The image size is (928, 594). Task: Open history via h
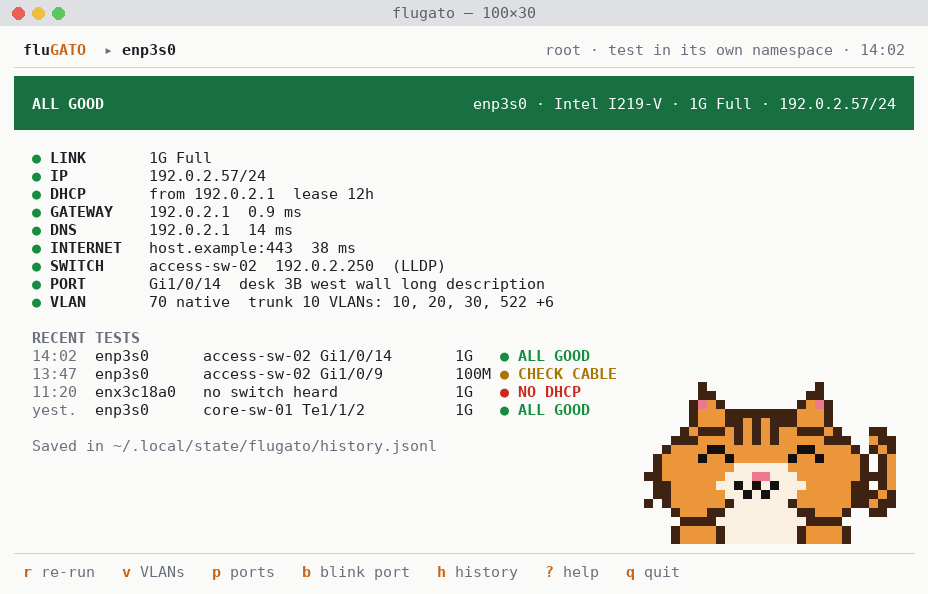coord(477,572)
